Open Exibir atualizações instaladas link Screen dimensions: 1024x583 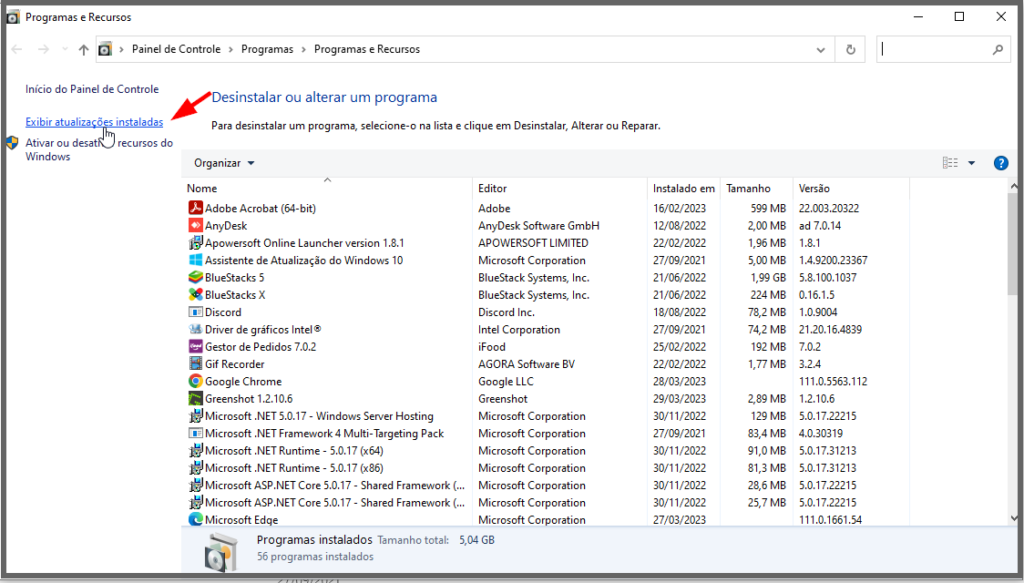(x=94, y=122)
